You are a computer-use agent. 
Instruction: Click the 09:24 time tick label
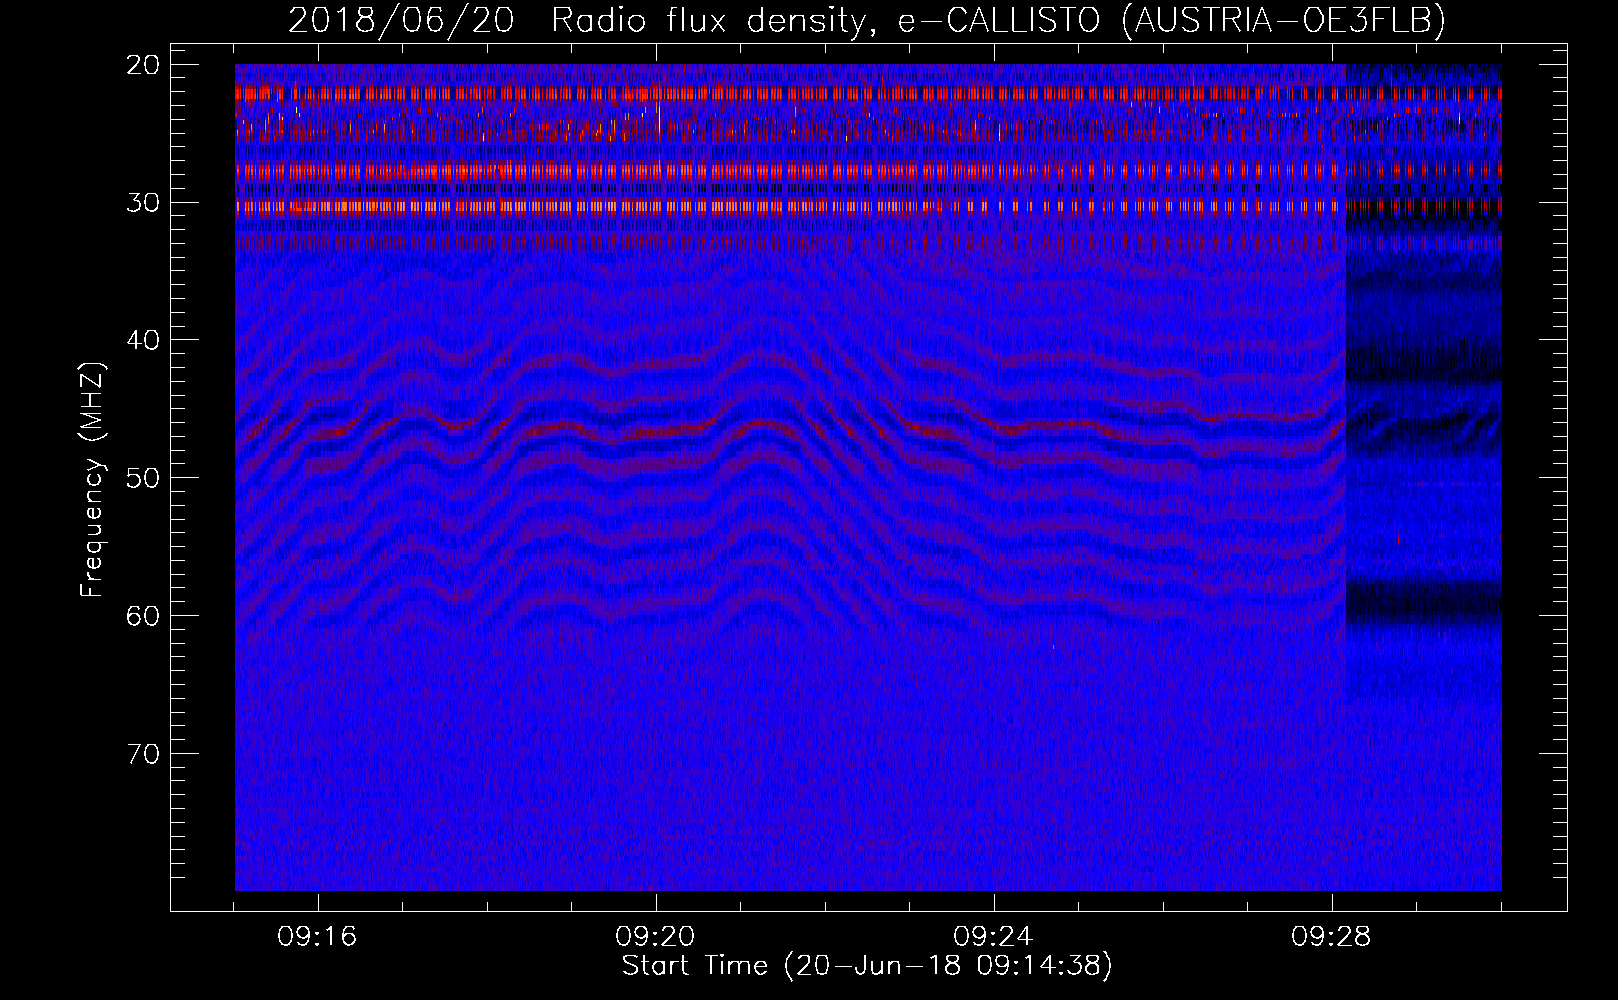pyautogui.click(x=994, y=937)
